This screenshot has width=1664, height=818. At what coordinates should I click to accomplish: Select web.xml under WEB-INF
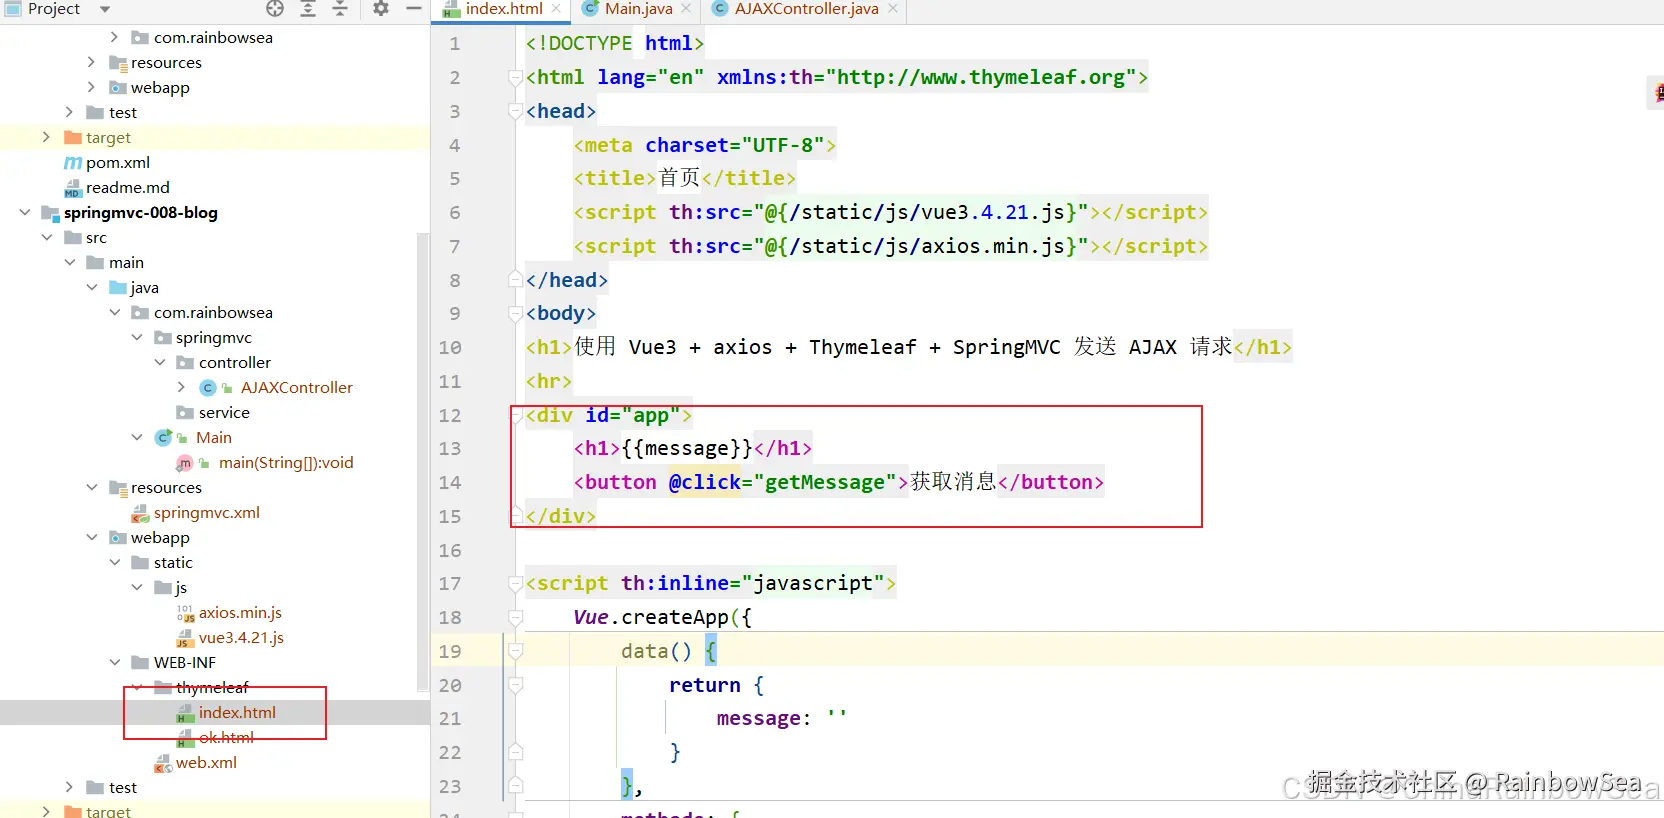point(206,762)
